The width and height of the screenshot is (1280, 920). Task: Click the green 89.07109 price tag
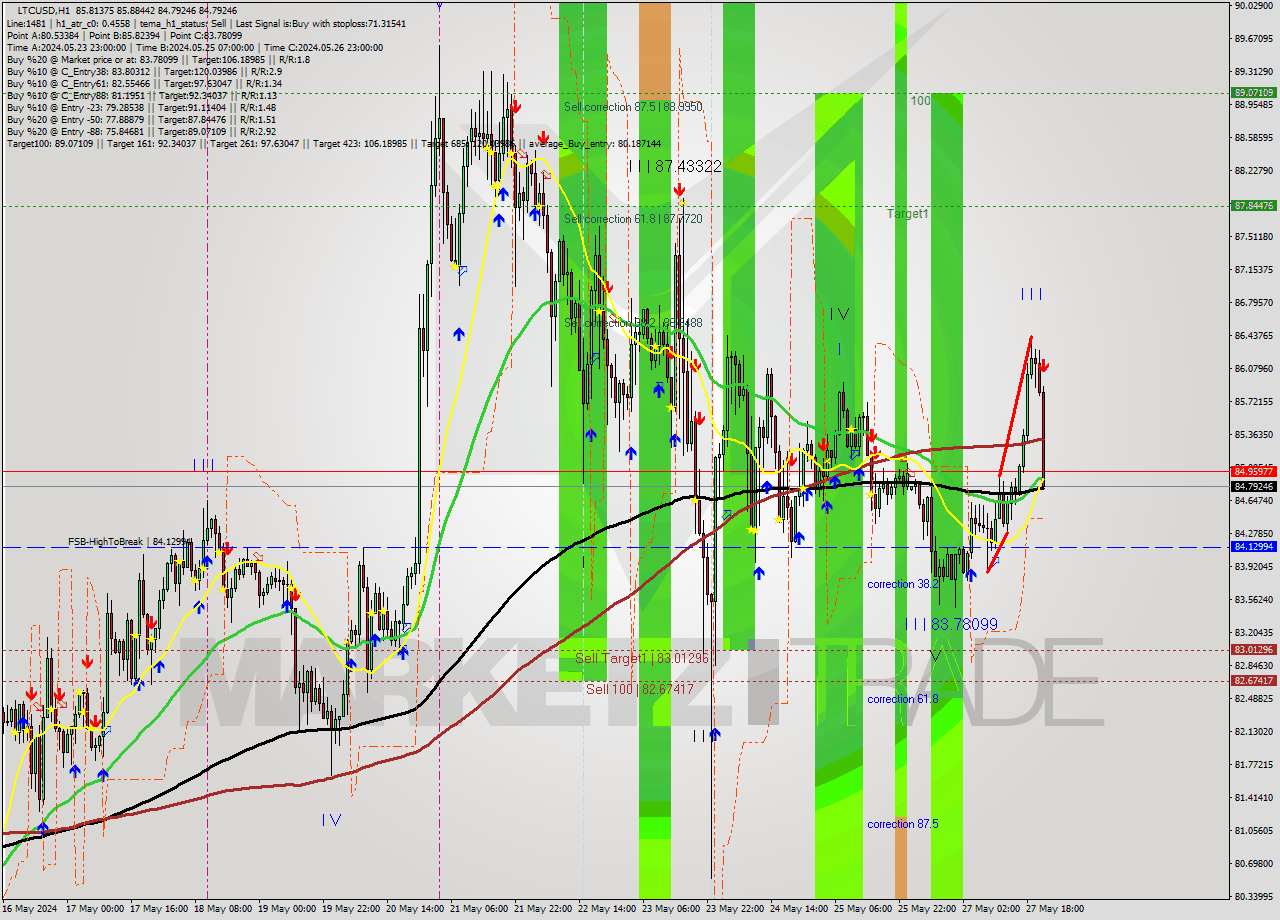pos(1253,92)
